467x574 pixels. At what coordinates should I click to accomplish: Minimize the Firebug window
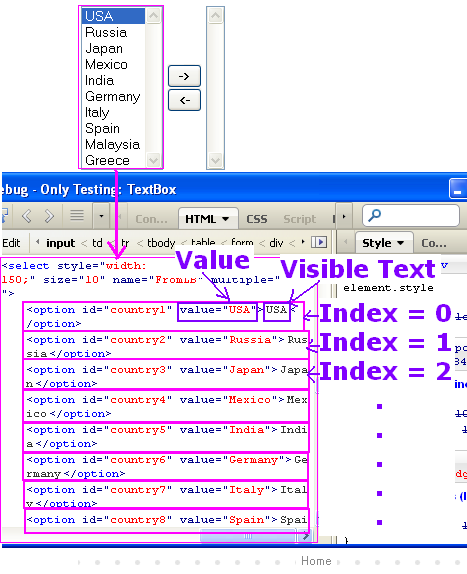click(x=458, y=189)
